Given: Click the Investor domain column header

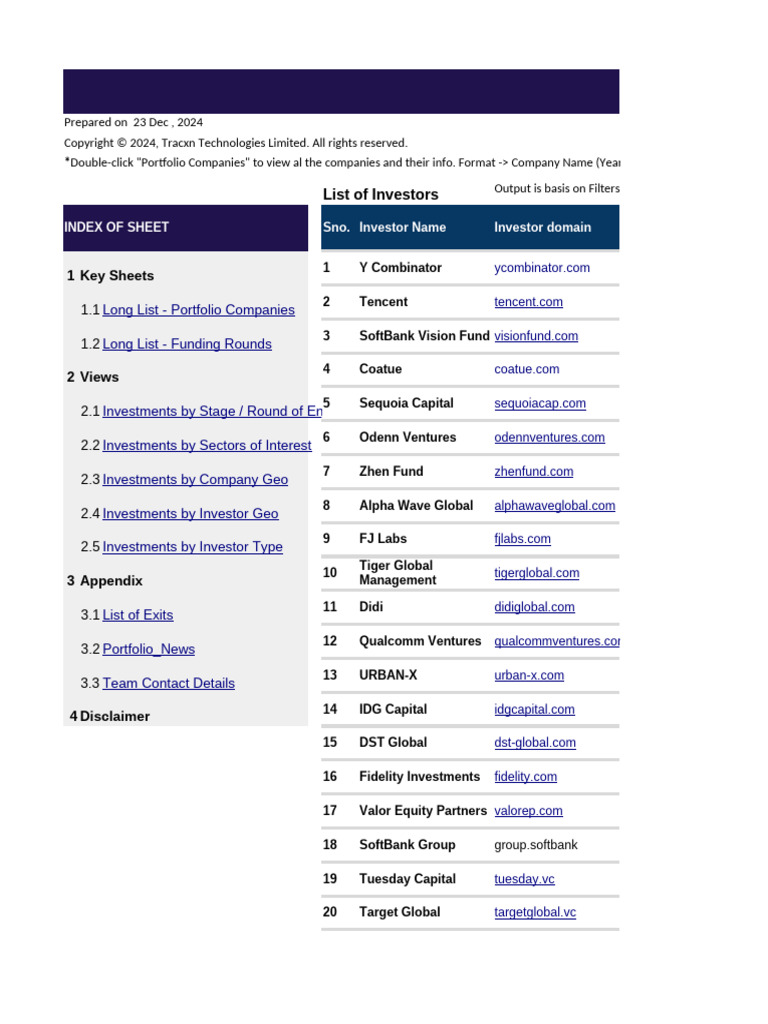Looking at the screenshot, I should (x=542, y=228).
